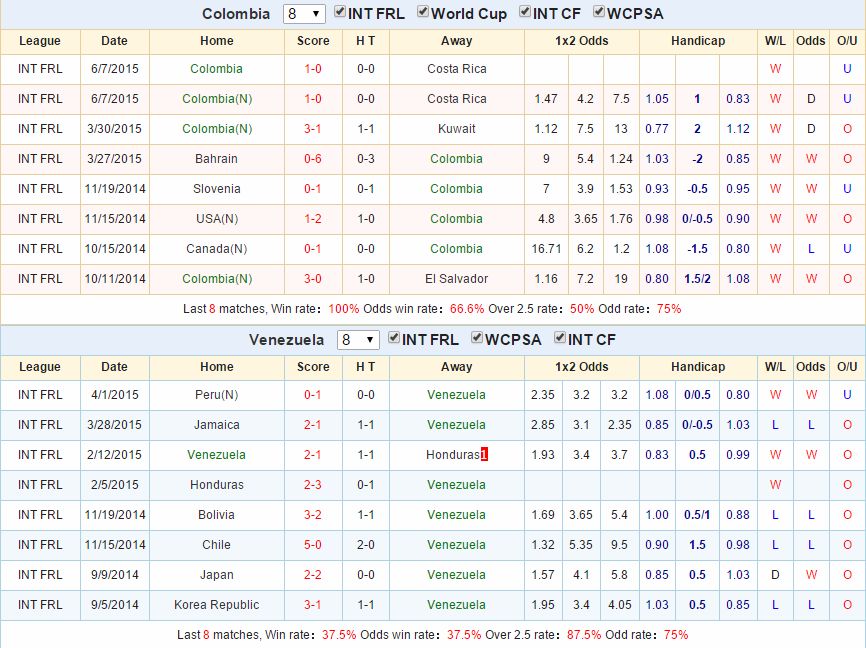The width and height of the screenshot is (866, 648).
Task: Click the 100% Colombia win rate
Action: 344,309
